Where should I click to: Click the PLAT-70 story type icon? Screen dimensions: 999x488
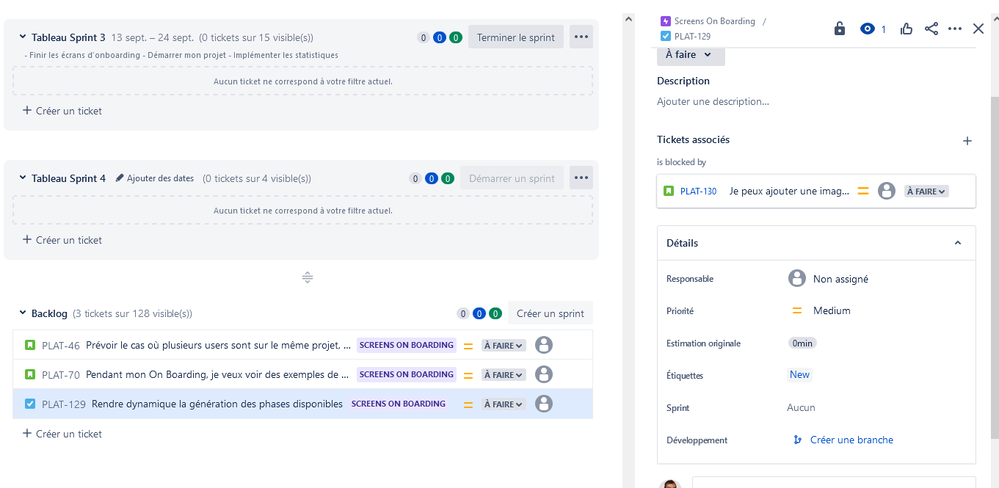tap(30, 374)
